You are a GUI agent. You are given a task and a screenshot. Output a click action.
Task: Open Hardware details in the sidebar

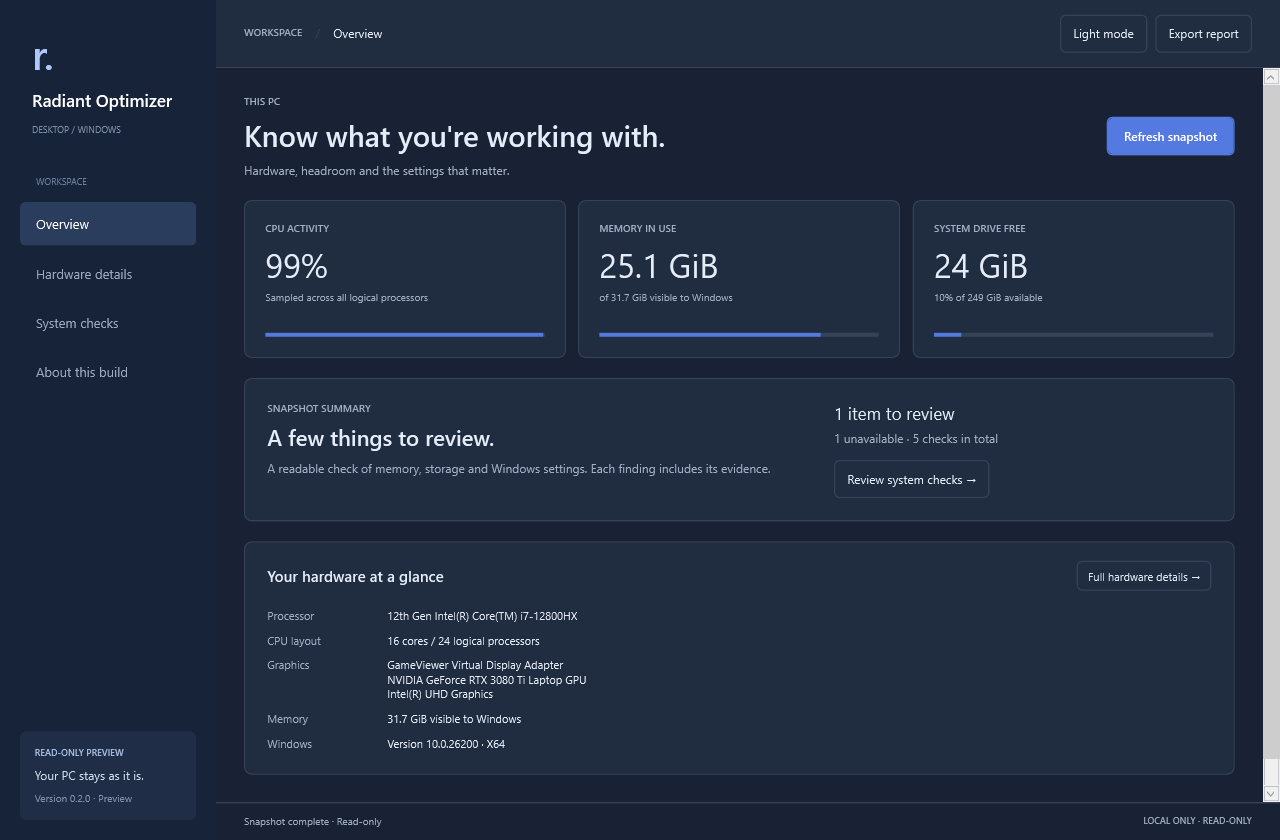[108, 274]
